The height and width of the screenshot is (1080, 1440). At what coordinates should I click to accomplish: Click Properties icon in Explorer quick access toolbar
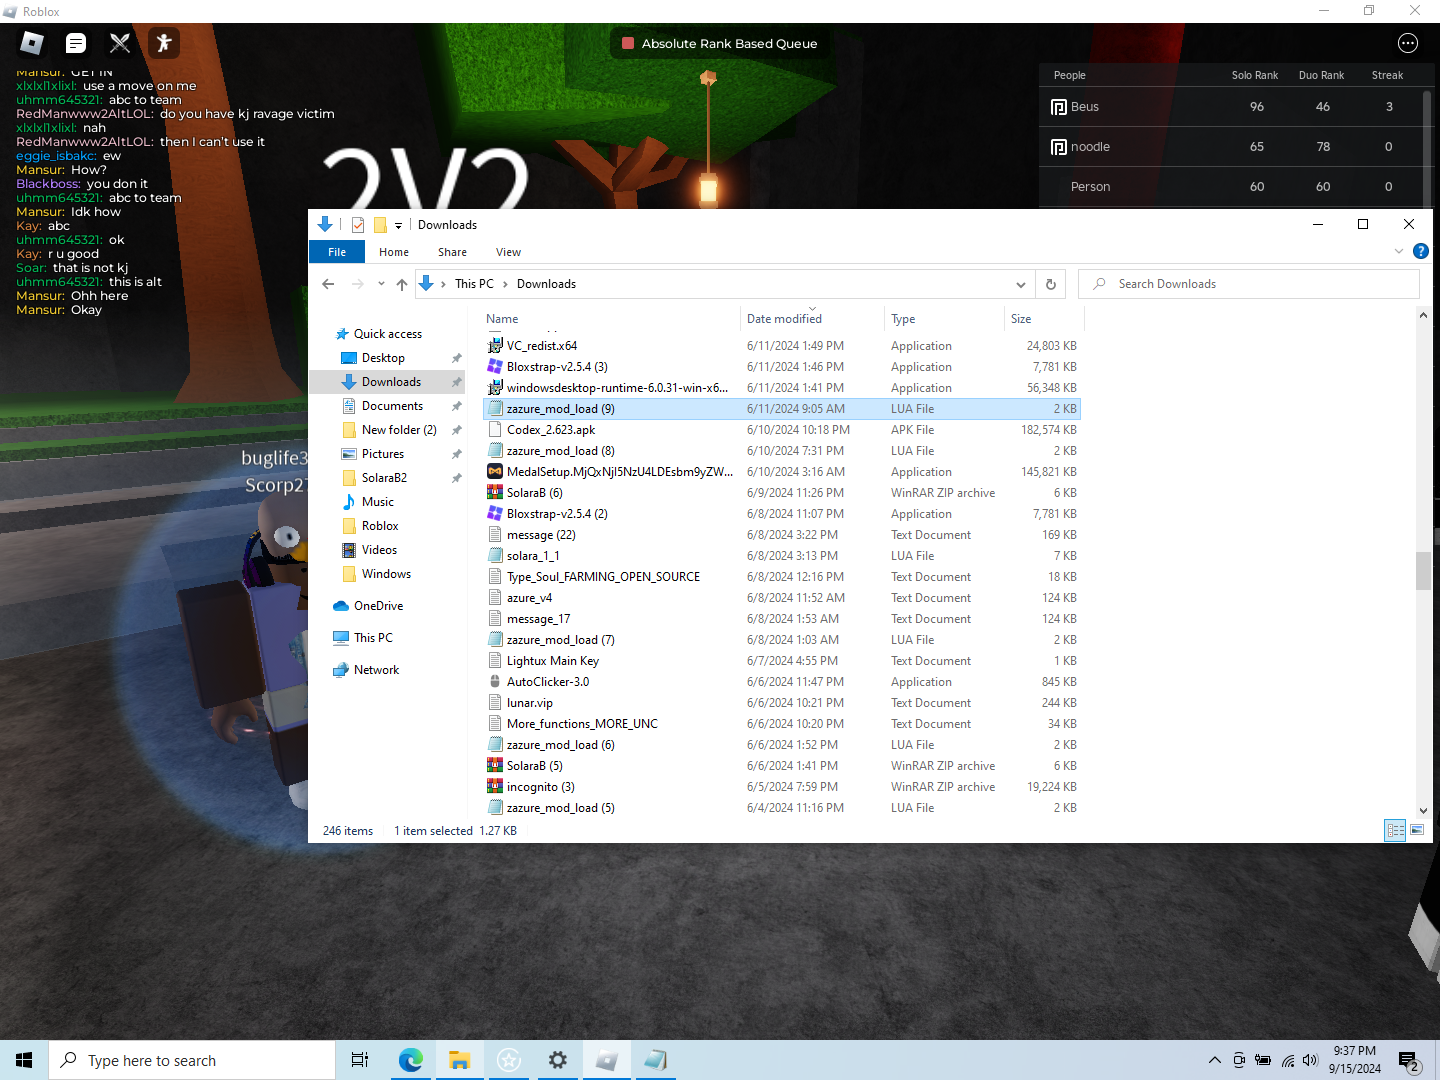[x=358, y=225]
